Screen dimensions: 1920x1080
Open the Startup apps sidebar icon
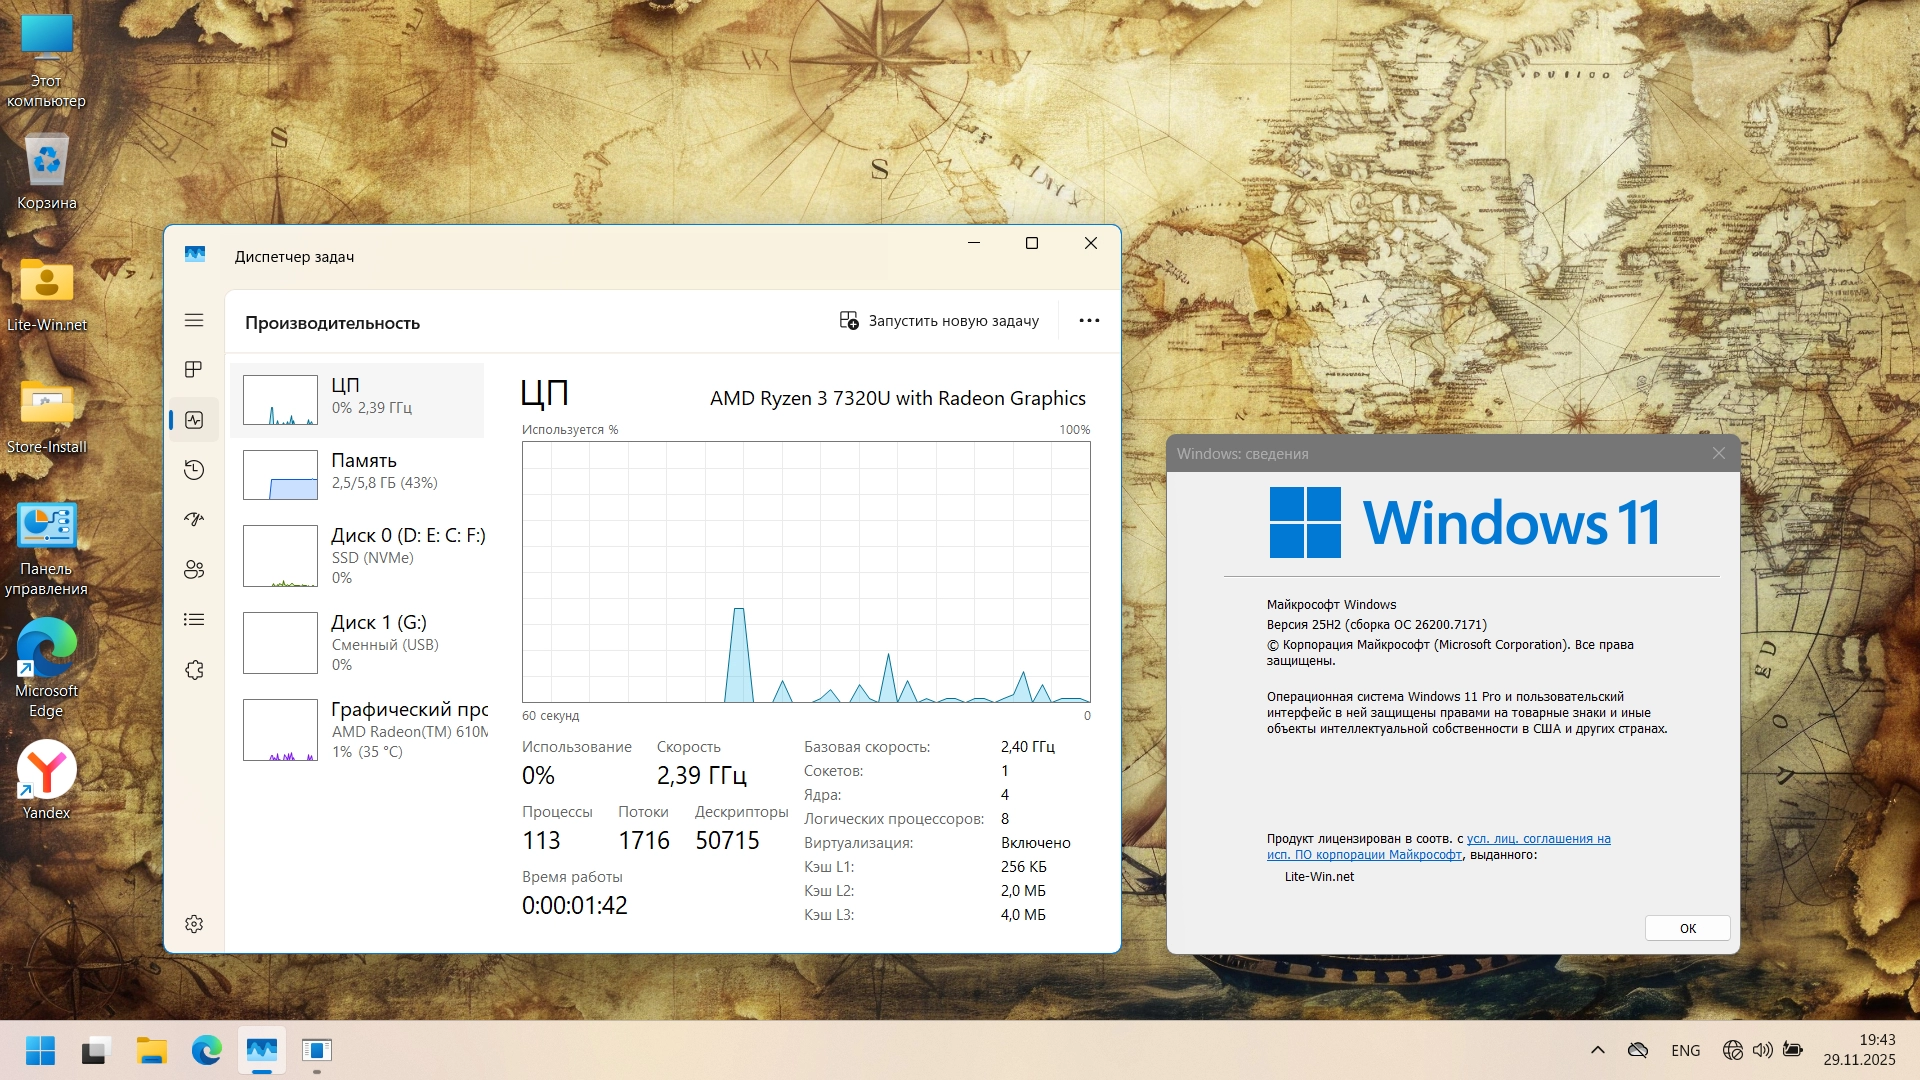(x=194, y=519)
